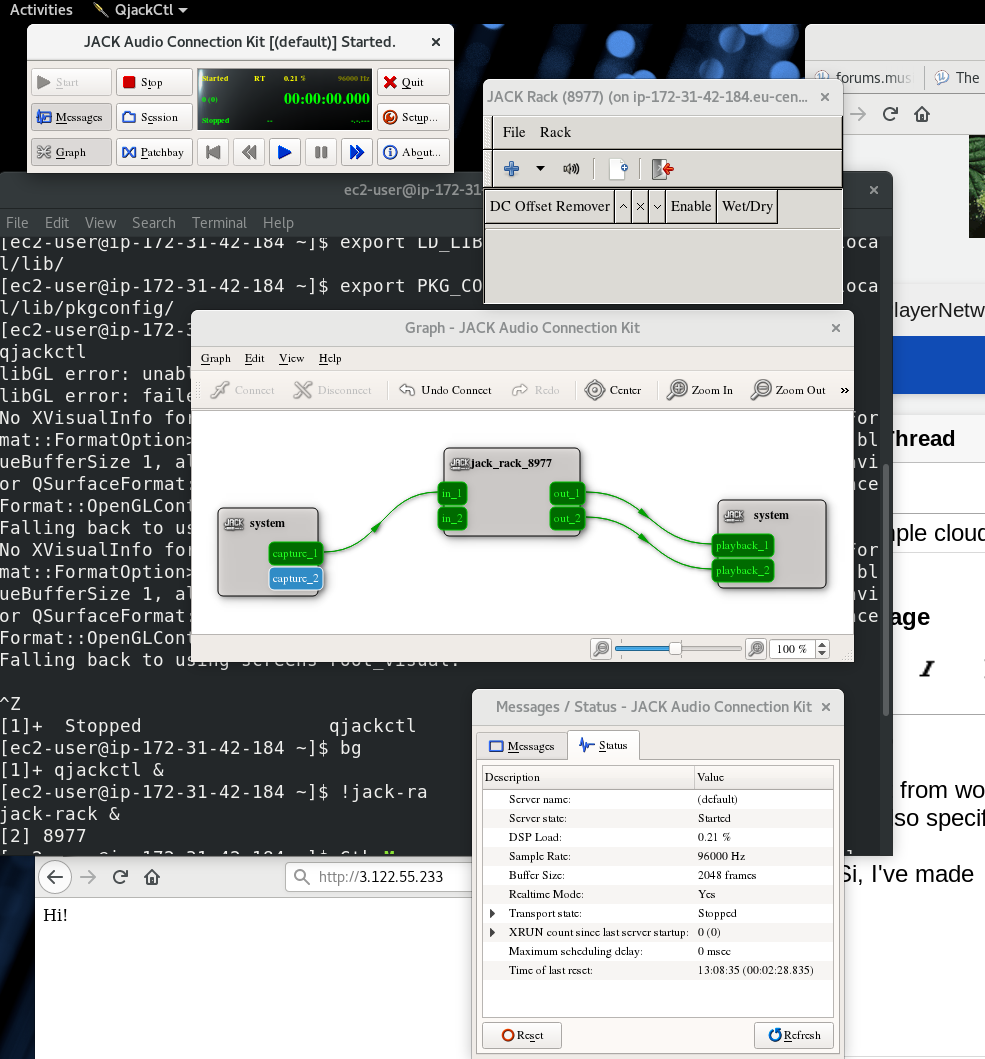Open the Rack menu in JACK Rack

(555, 132)
